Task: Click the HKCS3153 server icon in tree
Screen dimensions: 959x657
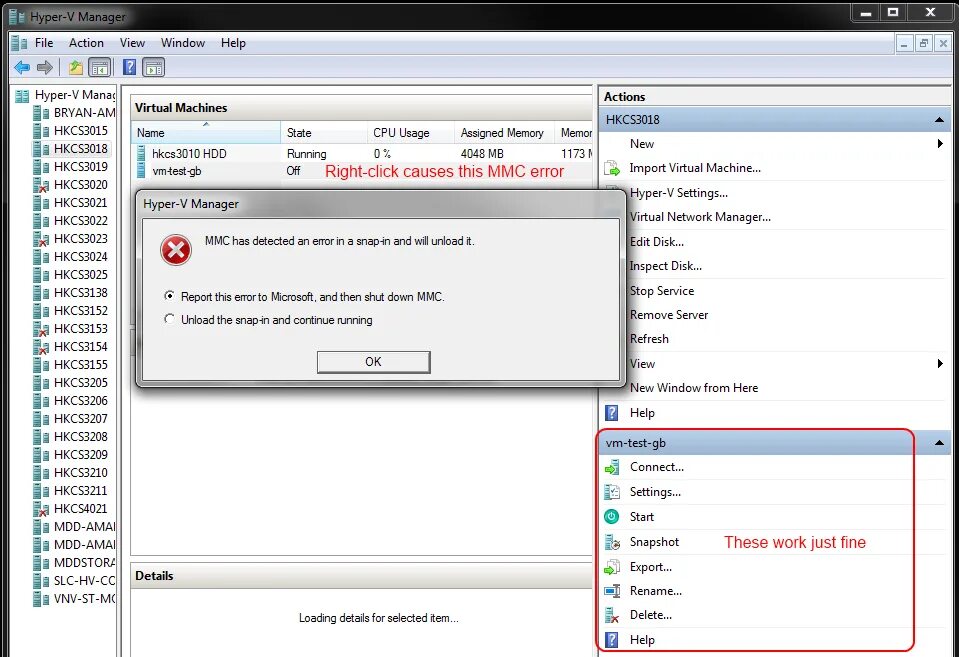Action: point(41,329)
